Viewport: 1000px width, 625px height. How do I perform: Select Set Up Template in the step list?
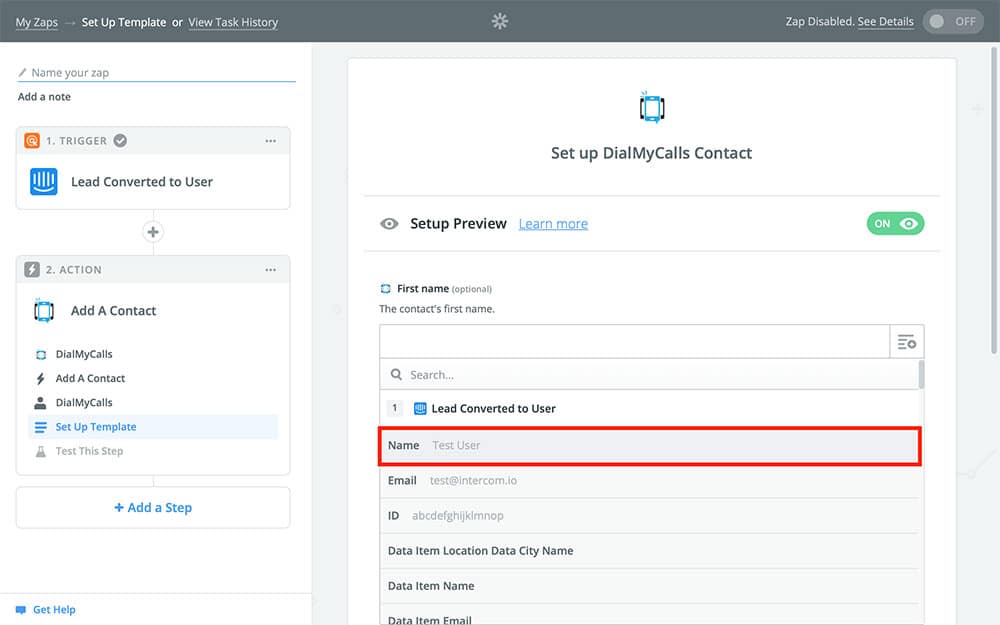pyautogui.click(x=95, y=427)
